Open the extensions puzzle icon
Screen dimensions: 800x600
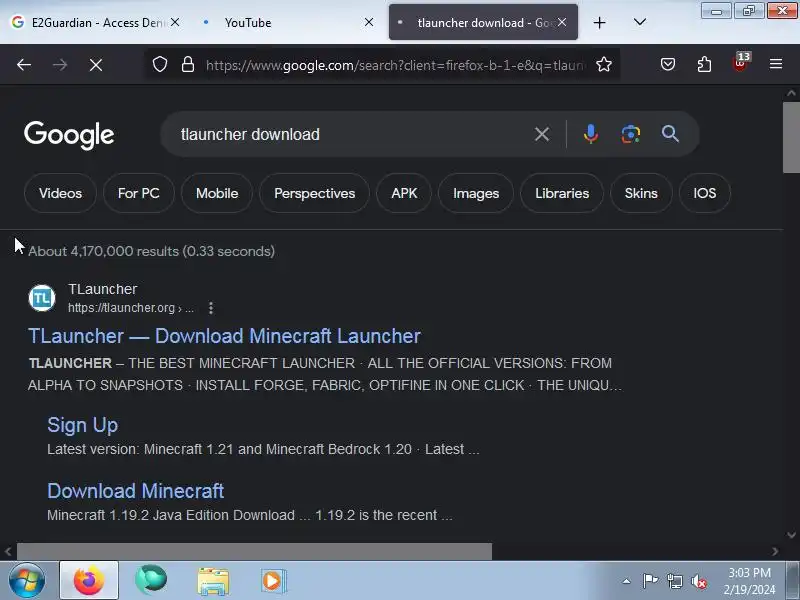coord(704,64)
